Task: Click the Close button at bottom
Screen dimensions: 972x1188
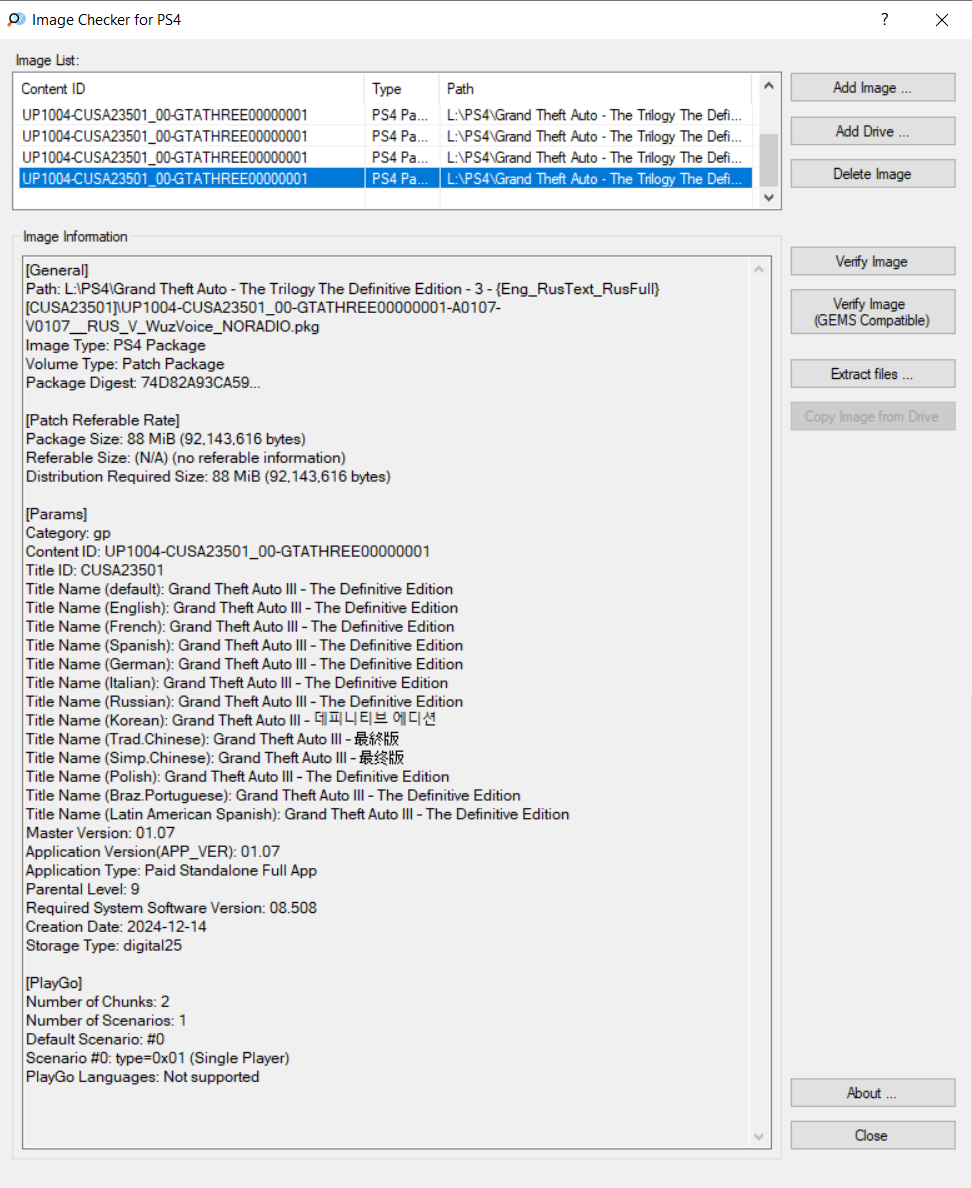Action: tap(873, 1135)
